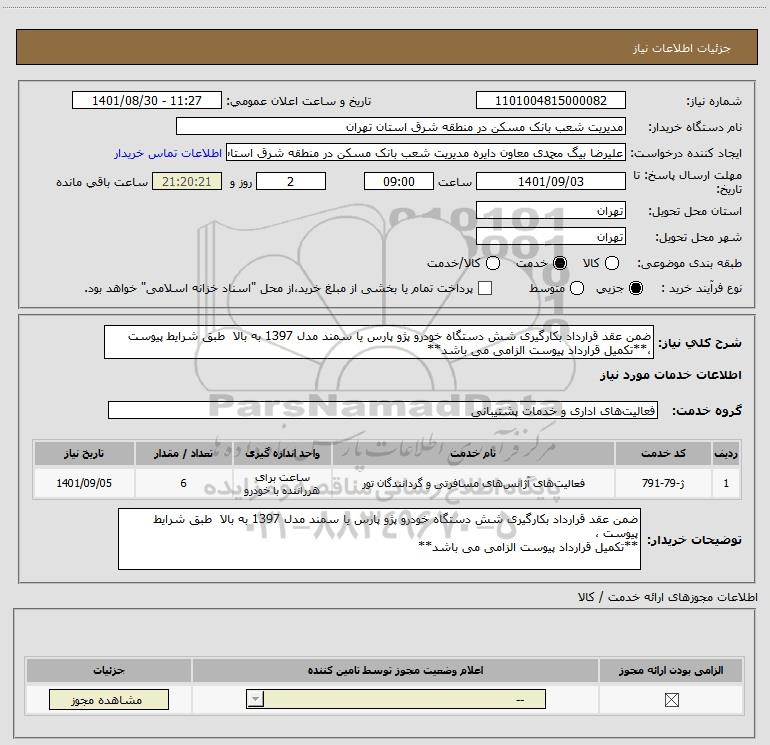Click the buyer organization name field

point(401,127)
